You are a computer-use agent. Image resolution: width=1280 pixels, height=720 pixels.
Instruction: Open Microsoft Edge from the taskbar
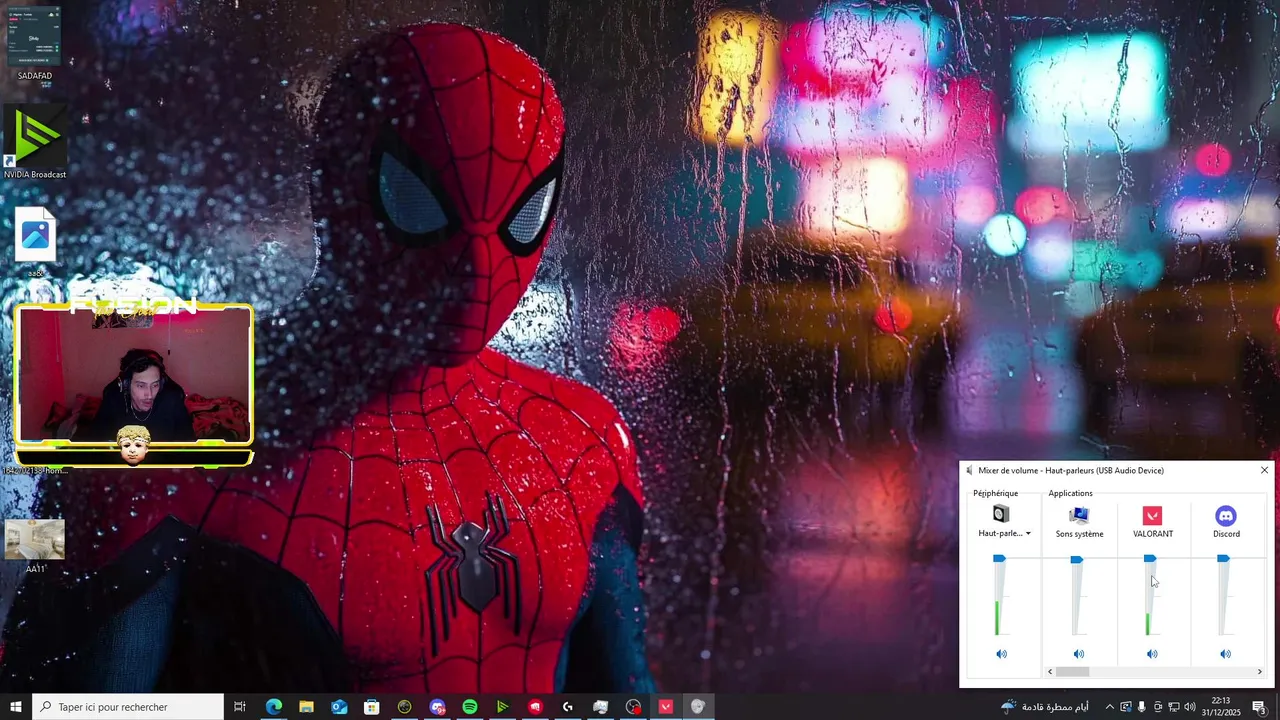tap(273, 707)
